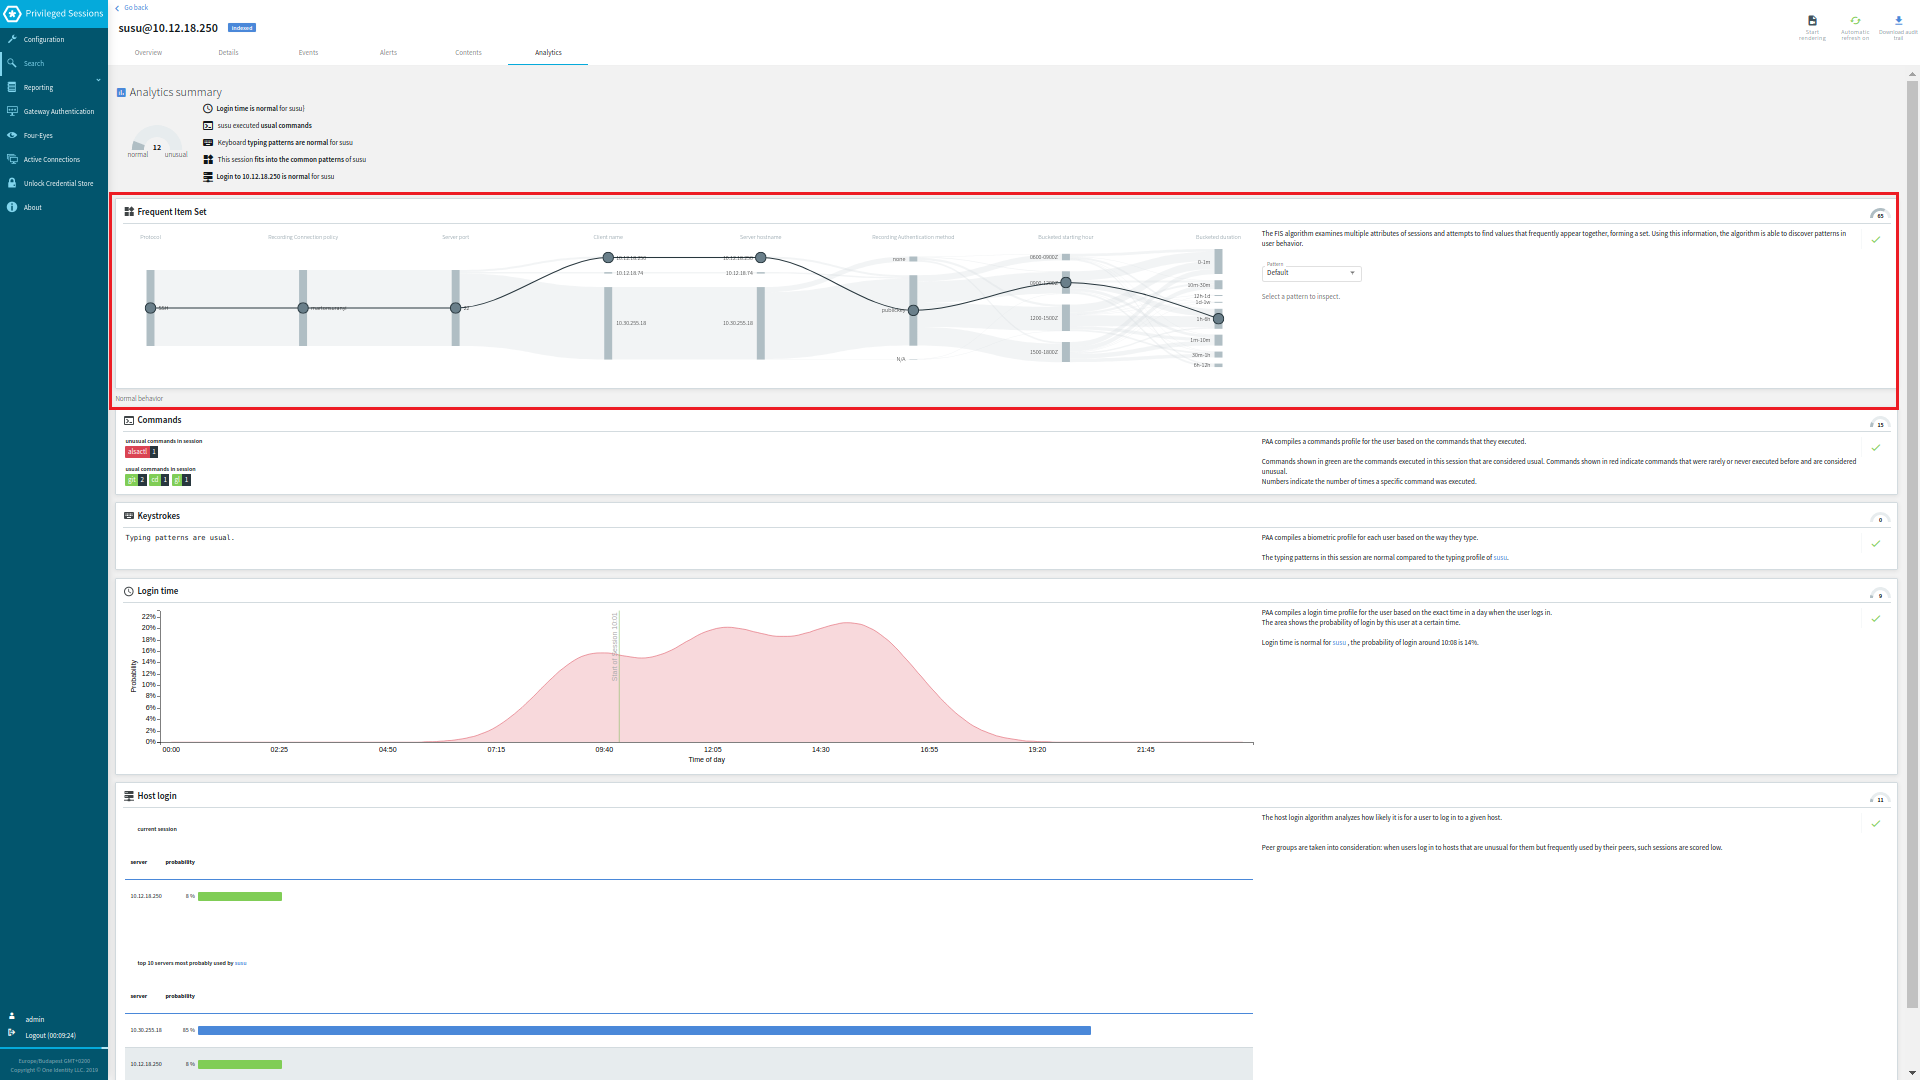Switch to the Overview tab

coord(148,52)
